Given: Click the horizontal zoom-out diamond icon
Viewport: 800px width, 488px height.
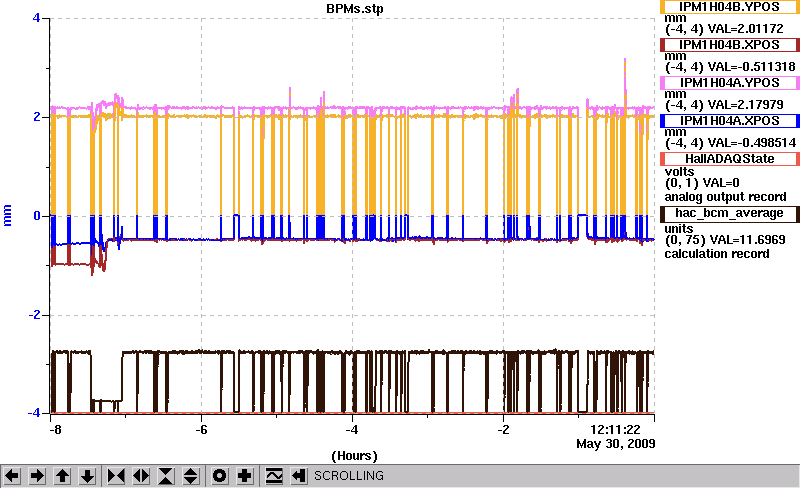Looking at the screenshot, I should coord(141,476).
